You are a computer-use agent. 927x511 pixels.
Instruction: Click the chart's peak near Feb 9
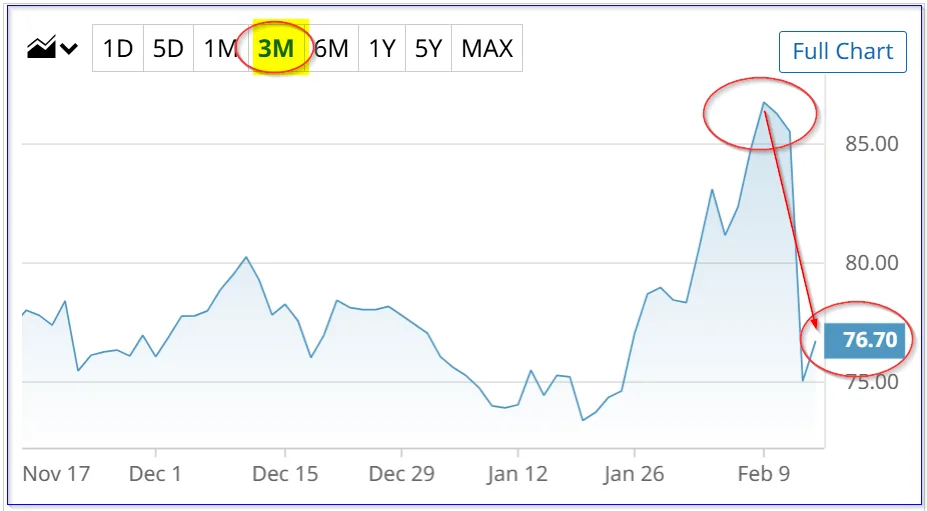click(764, 103)
